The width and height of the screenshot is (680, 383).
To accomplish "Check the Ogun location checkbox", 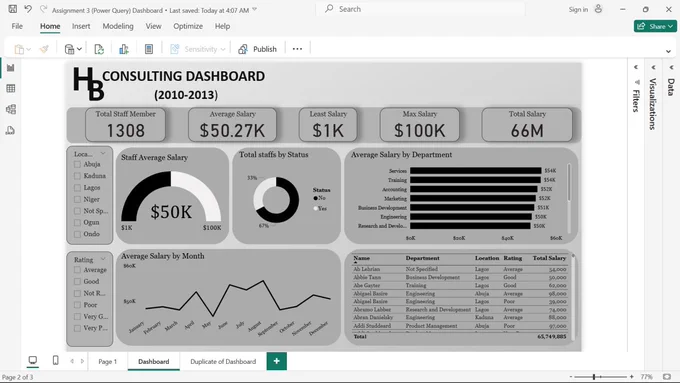I will [x=77, y=223].
